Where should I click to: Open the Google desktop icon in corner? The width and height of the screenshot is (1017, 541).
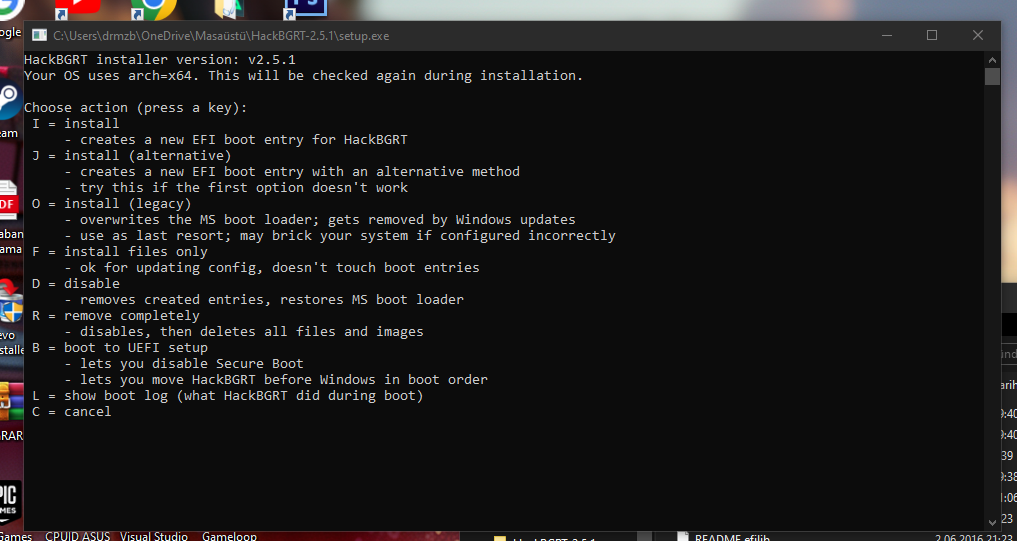click(x=11, y=9)
